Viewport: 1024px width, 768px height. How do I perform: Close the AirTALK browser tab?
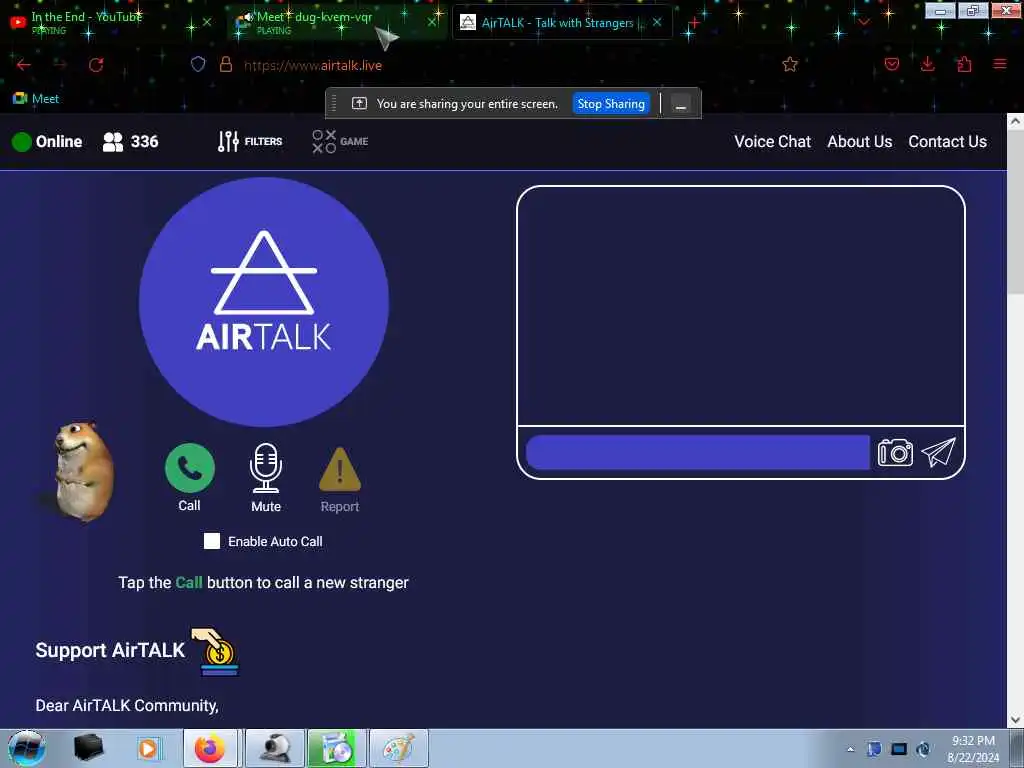click(657, 22)
